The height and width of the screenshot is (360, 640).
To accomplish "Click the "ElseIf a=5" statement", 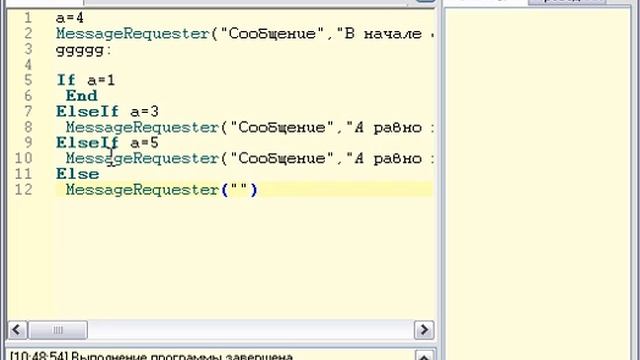I will tap(107, 143).
